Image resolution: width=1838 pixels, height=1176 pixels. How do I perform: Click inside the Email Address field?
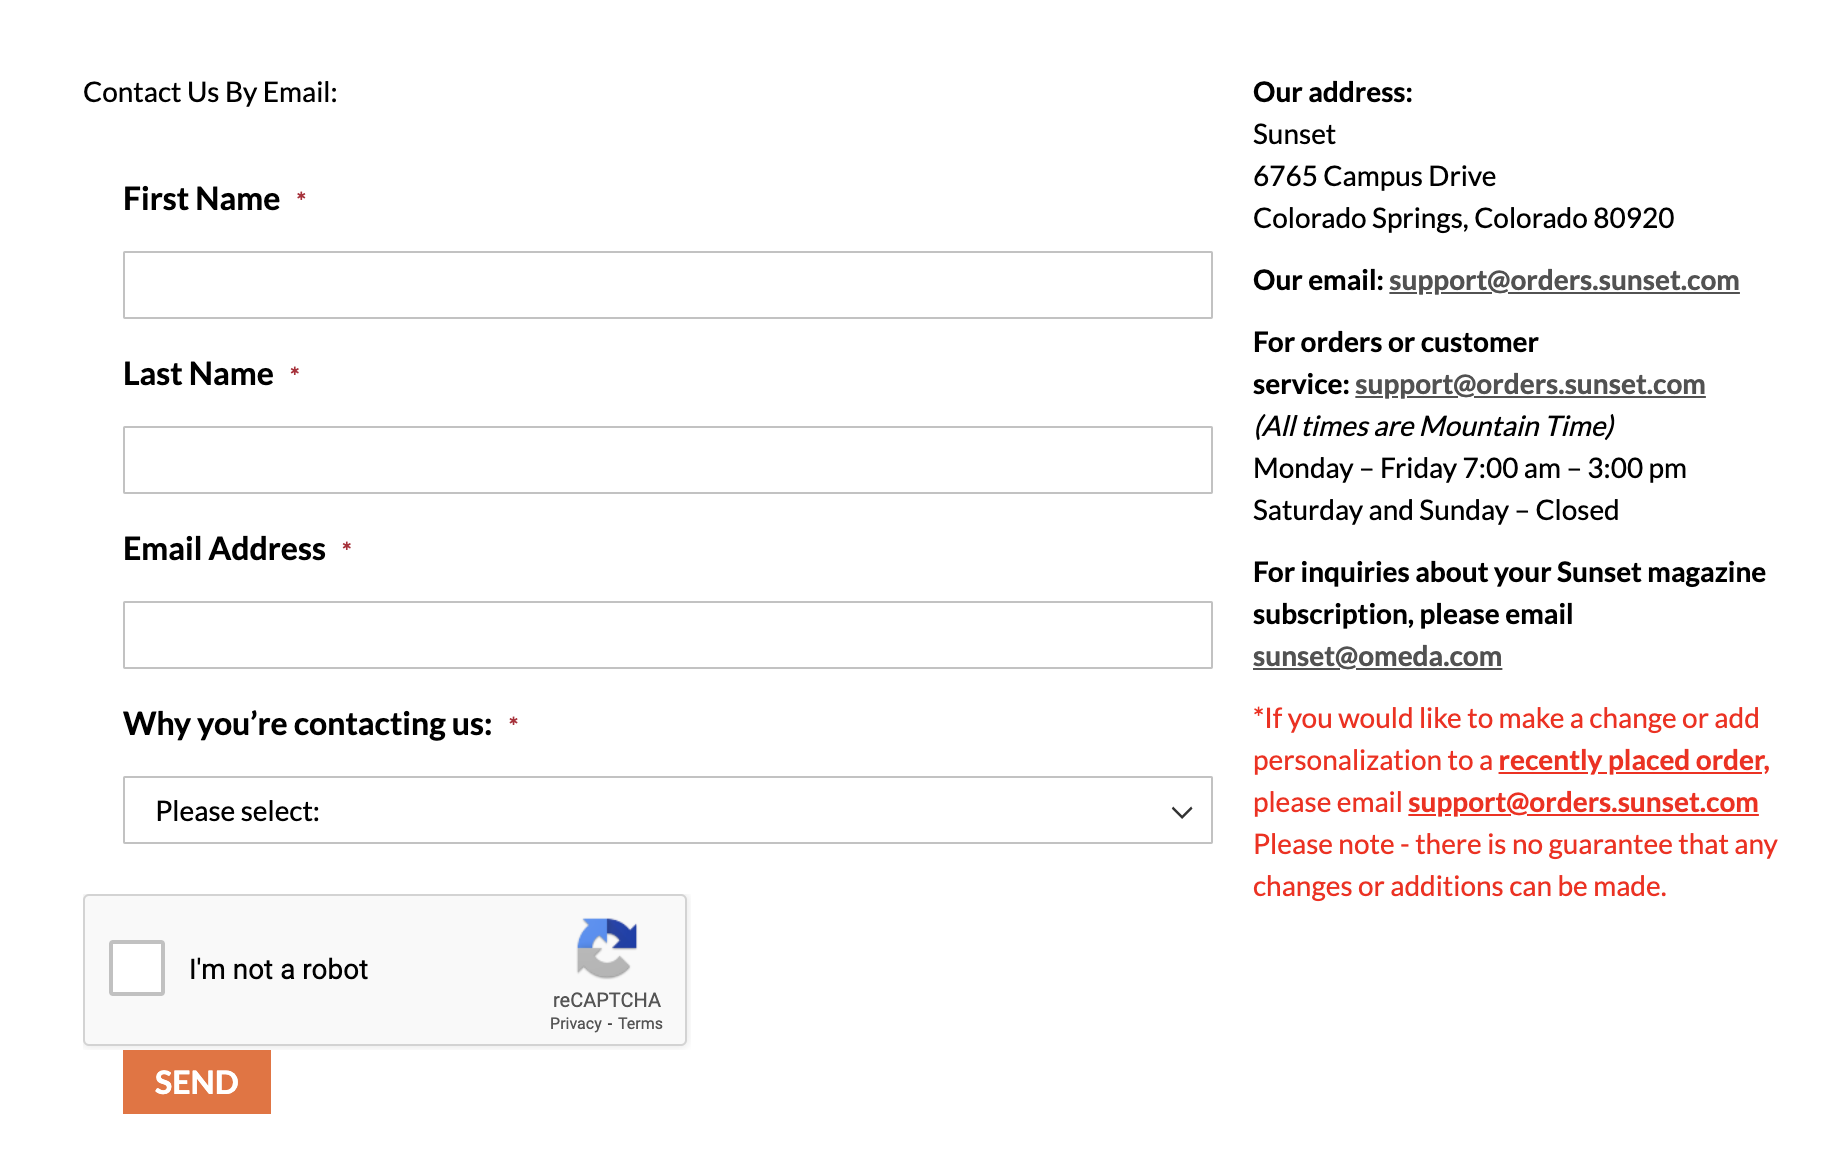coord(667,634)
